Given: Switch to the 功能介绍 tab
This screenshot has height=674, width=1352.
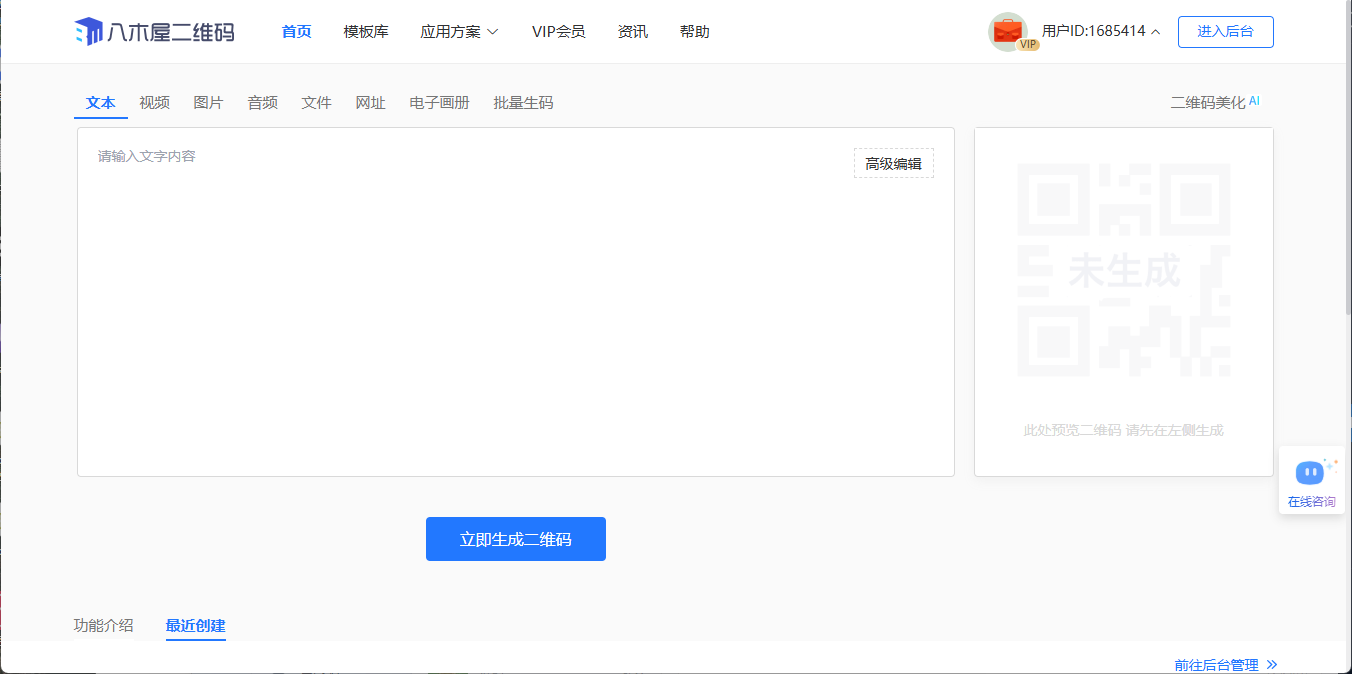Looking at the screenshot, I should pyautogui.click(x=104, y=626).
